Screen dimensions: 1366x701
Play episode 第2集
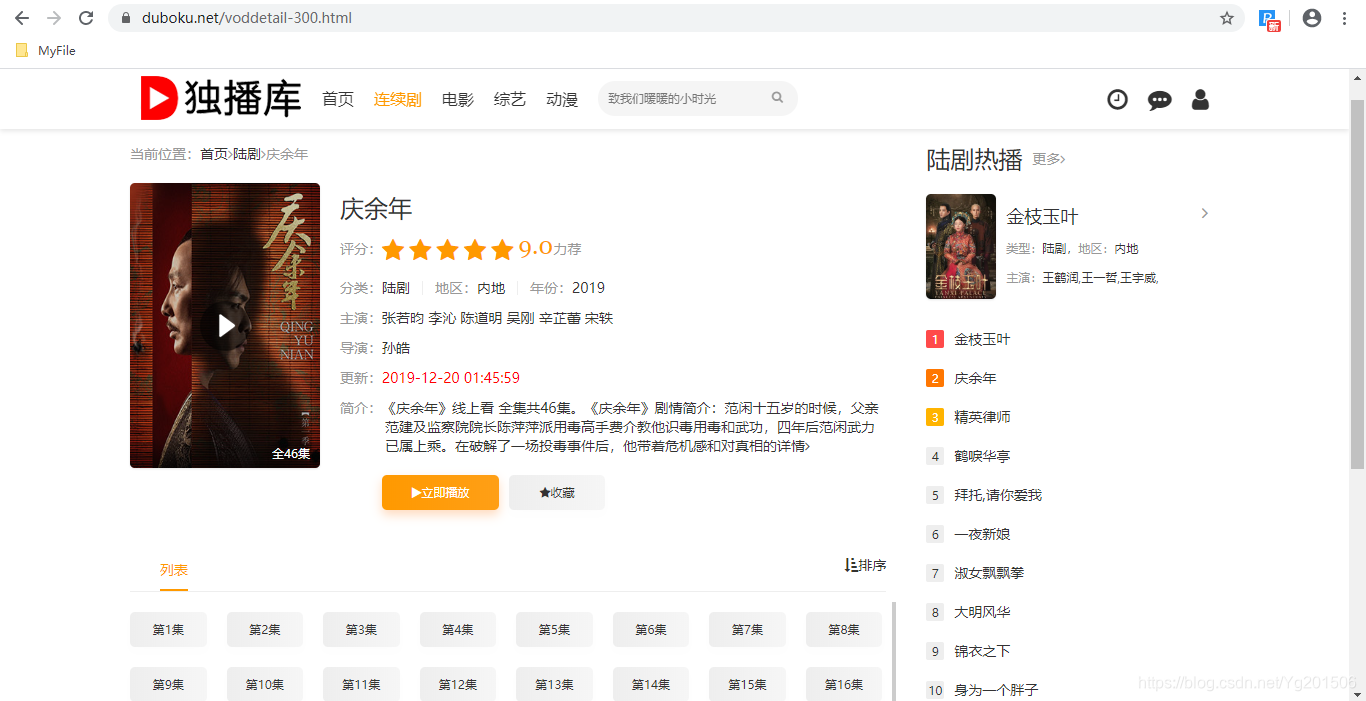(x=265, y=630)
